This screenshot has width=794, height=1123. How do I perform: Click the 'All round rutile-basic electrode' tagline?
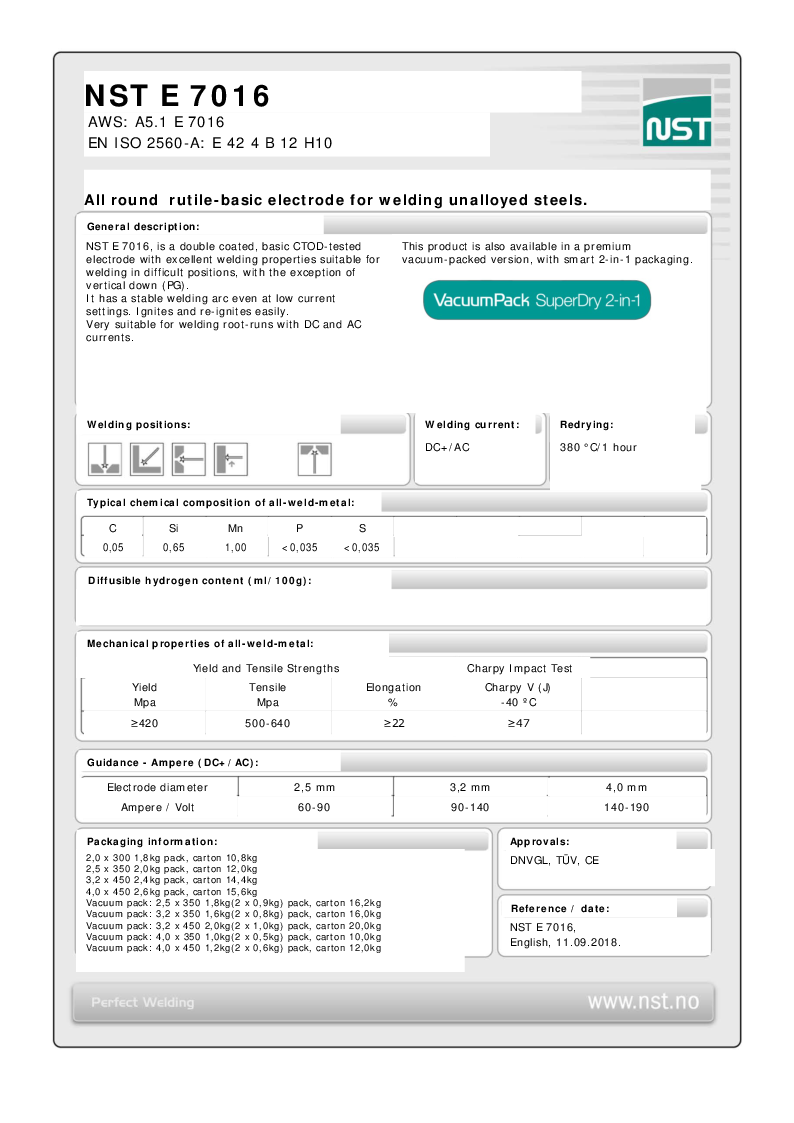pyautogui.click(x=335, y=201)
